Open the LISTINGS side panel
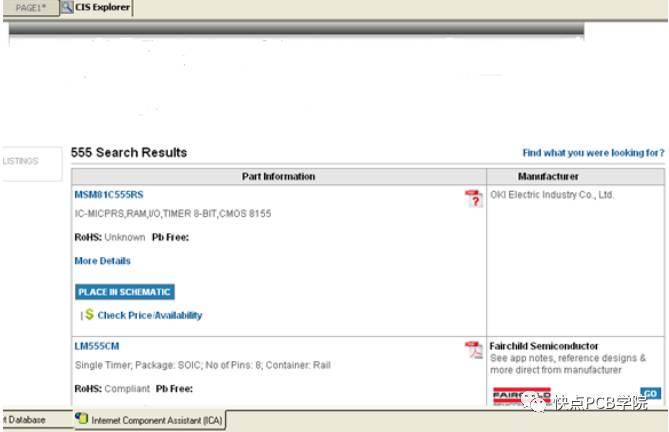Screen dimensions: 669x432 [x=32, y=163]
